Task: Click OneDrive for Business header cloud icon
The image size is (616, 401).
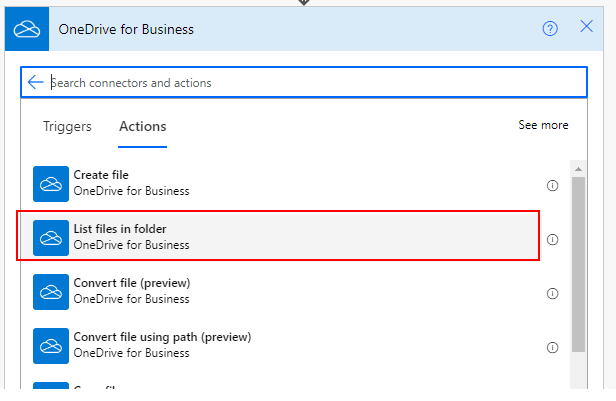Action: pyautogui.click(x=25, y=29)
